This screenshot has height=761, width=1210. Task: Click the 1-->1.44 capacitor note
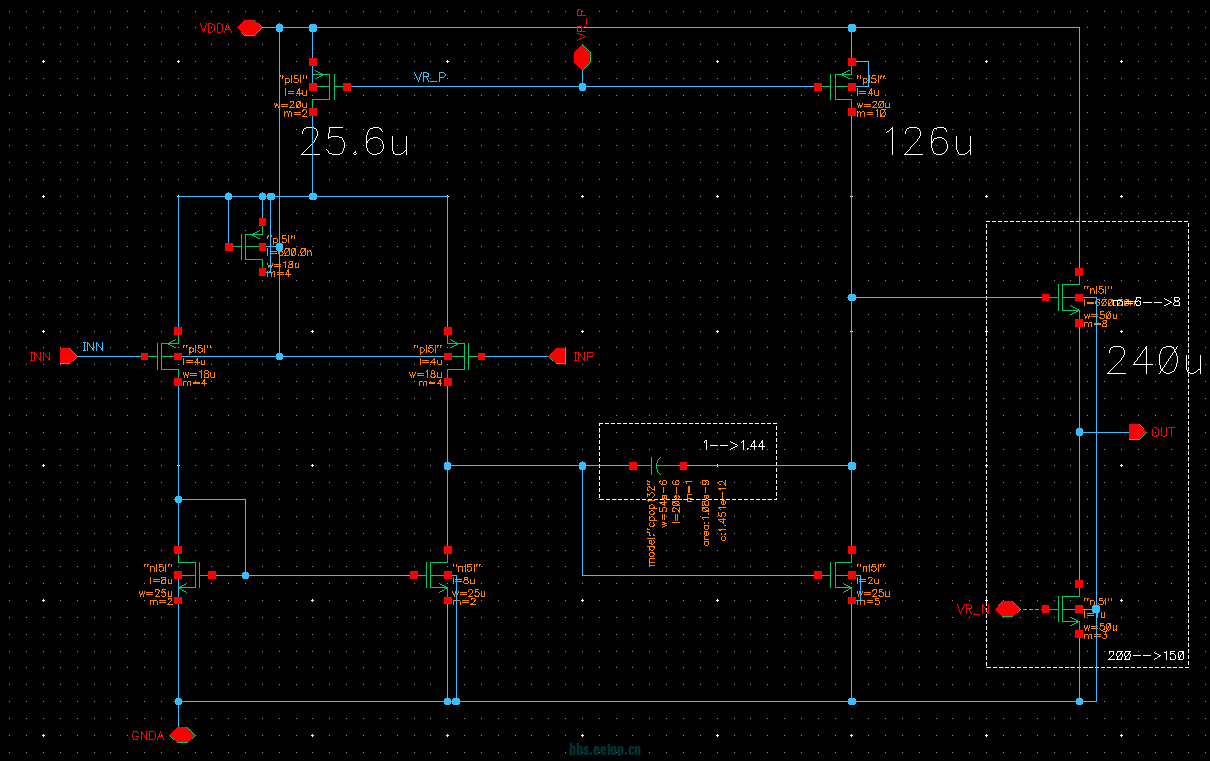click(734, 445)
